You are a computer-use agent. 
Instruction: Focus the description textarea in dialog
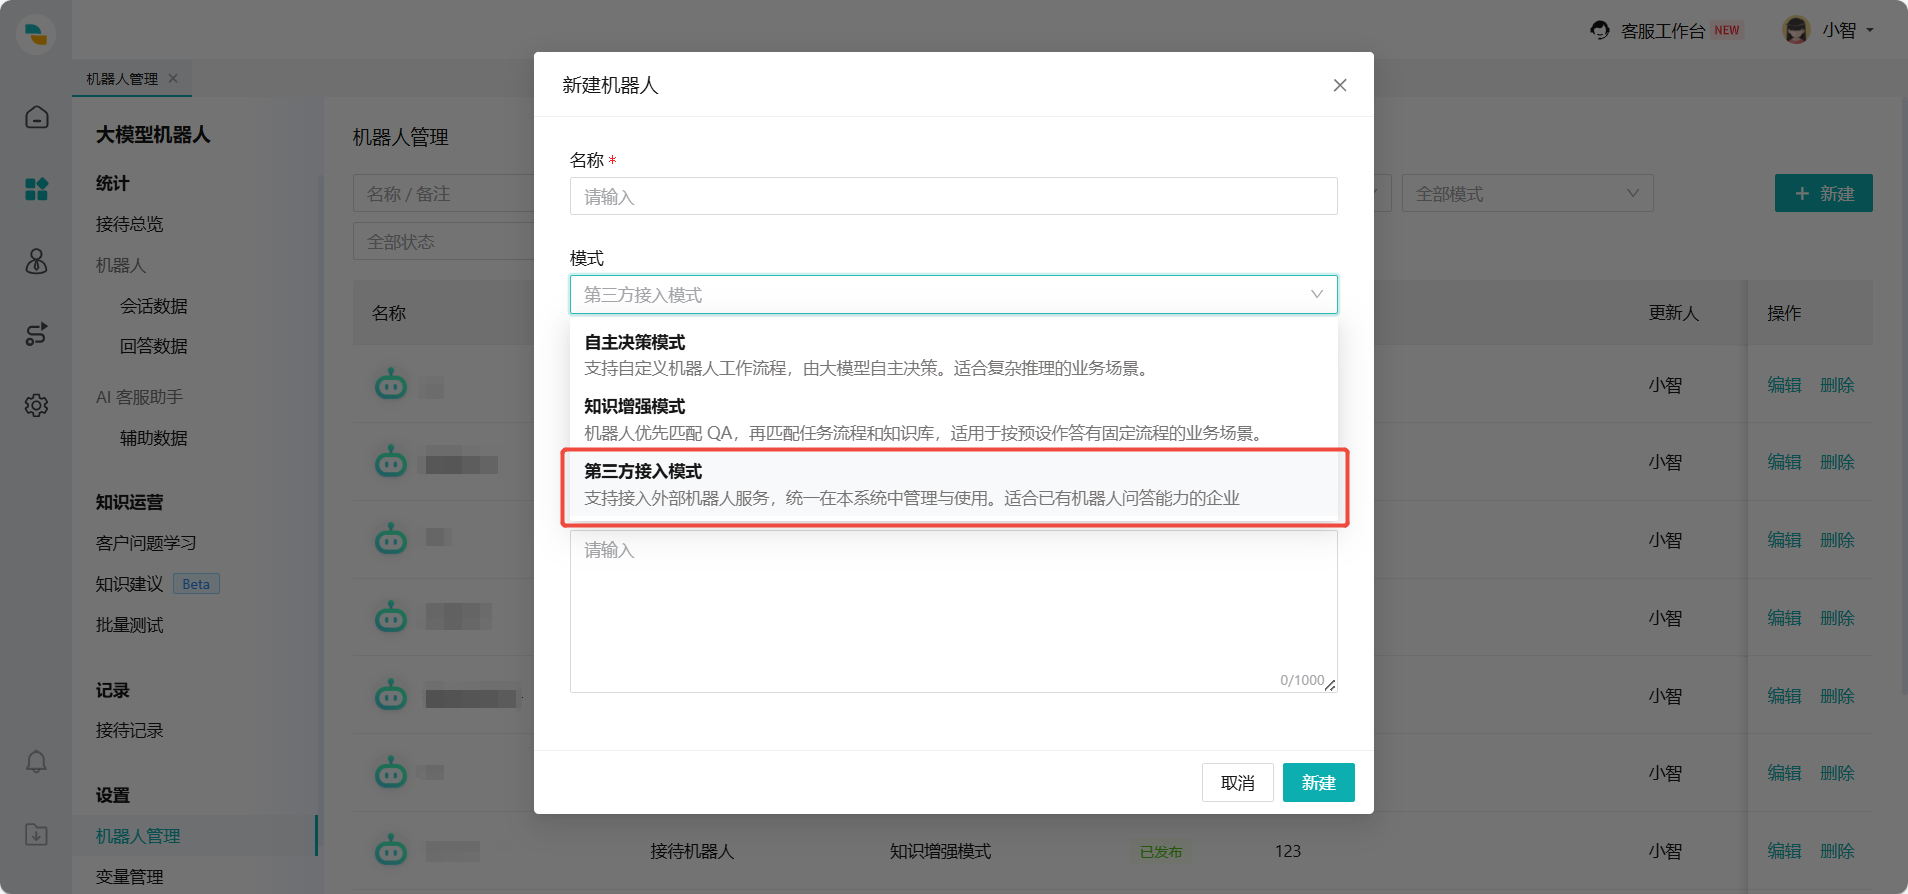coord(954,611)
